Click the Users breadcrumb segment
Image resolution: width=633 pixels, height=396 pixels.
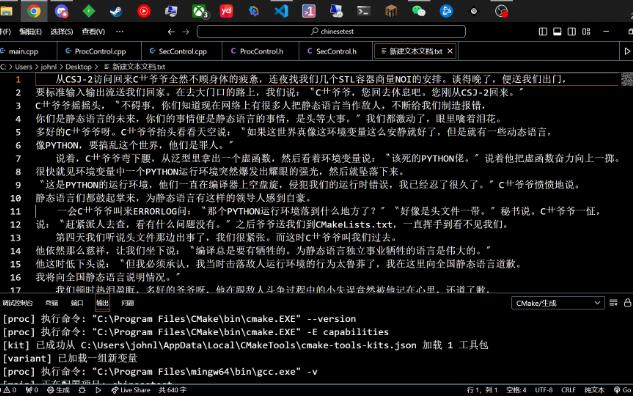coord(23,67)
